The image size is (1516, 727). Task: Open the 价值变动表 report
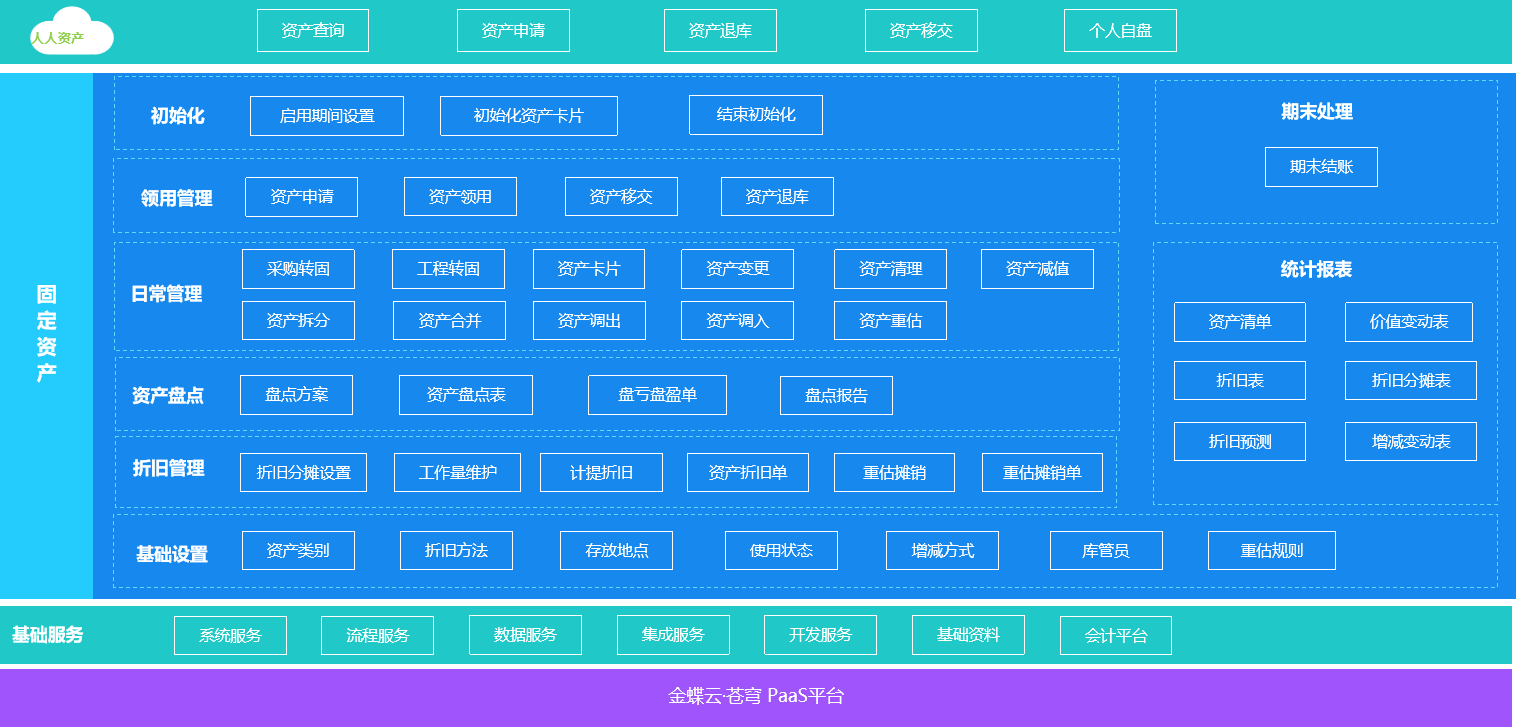click(1408, 322)
